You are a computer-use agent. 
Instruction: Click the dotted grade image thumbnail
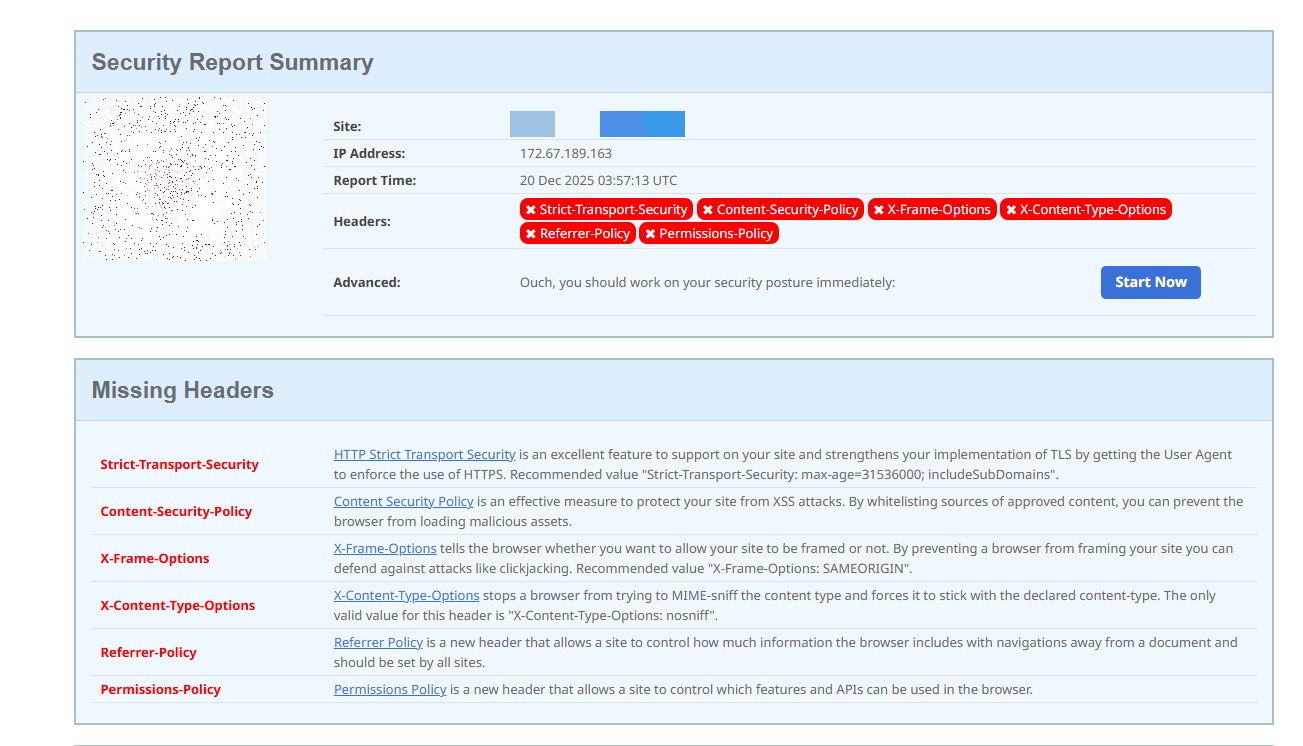(175, 179)
